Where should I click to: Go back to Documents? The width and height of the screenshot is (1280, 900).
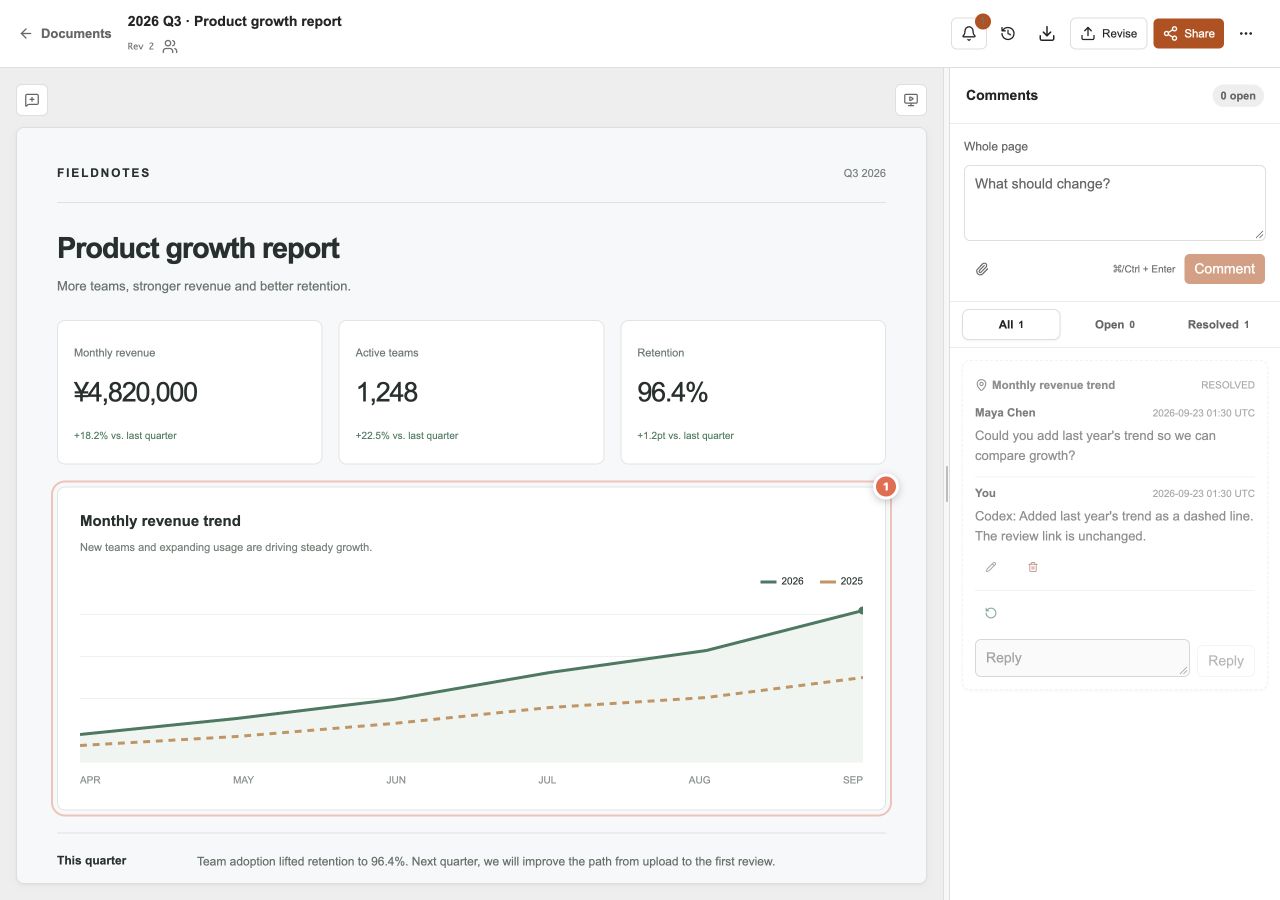click(x=65, y=33)
